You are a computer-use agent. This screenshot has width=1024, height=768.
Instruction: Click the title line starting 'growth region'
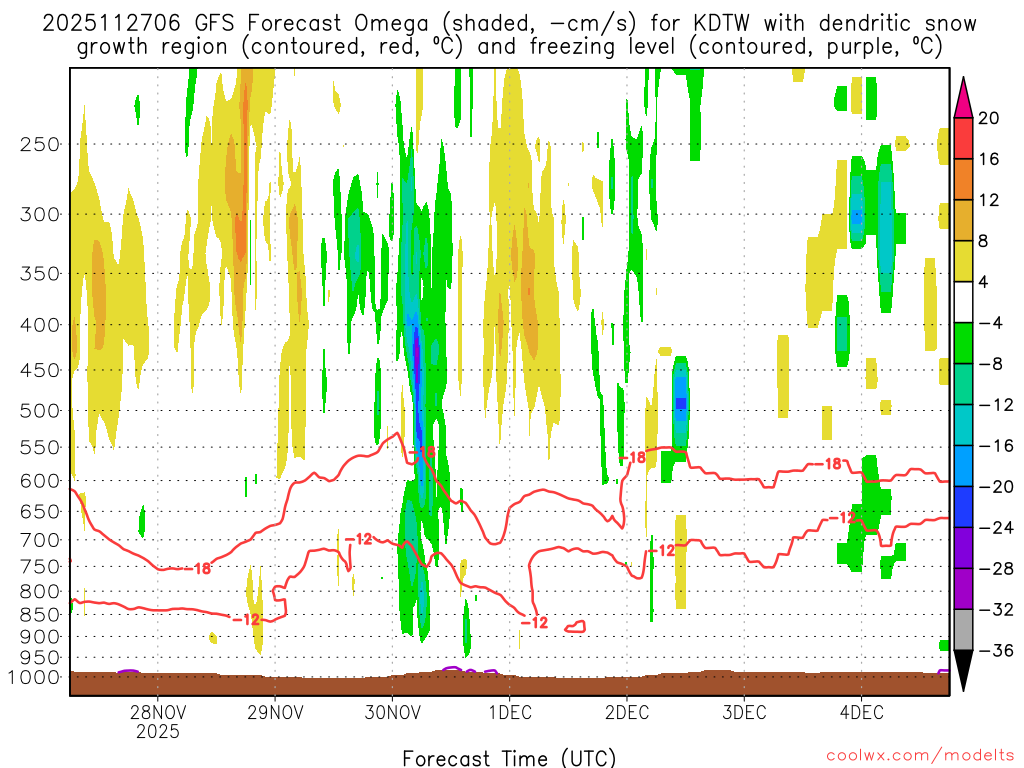(509, 47)
